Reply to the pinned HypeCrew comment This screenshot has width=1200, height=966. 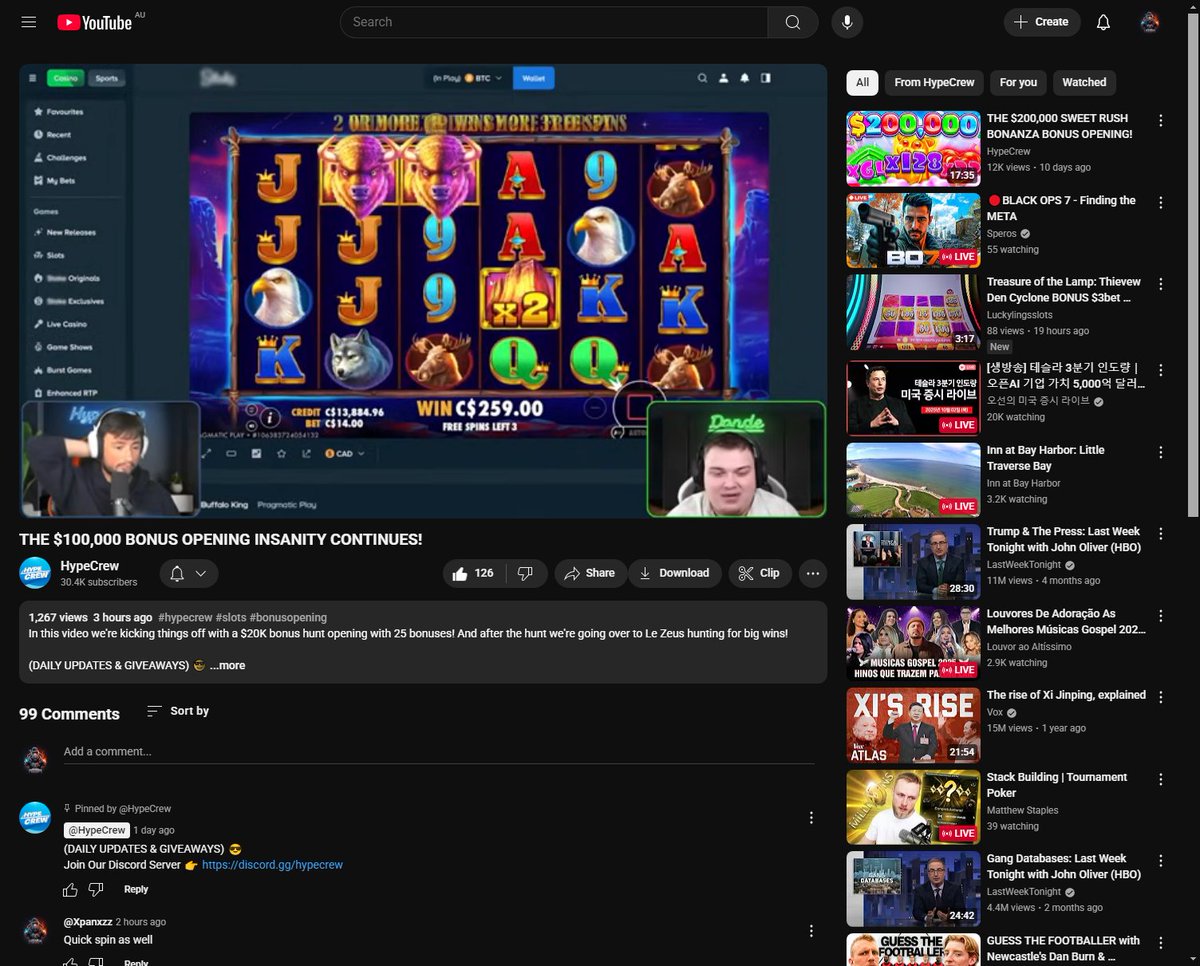(136, 889)
